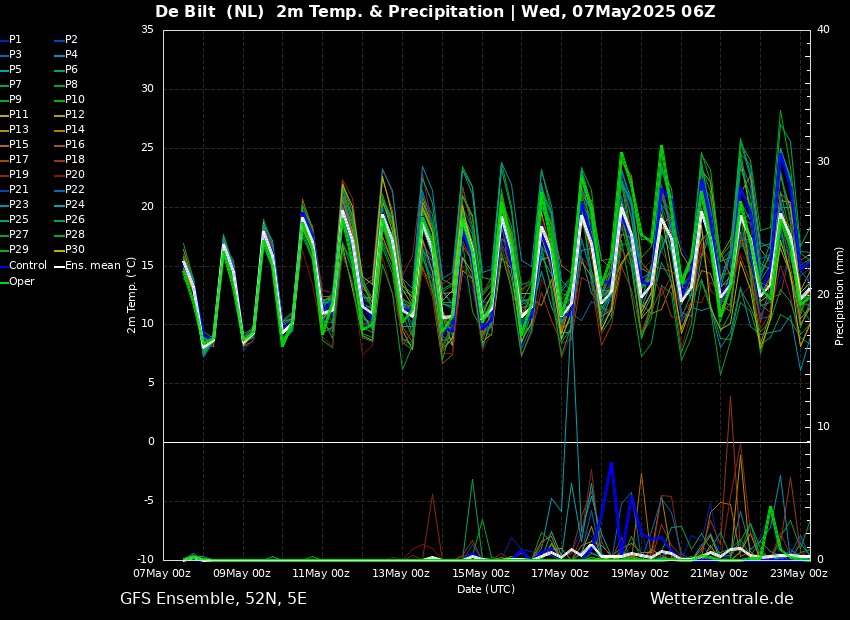Screen dimensions: 850x620
Task: Select the 07May 00z date tick label
Action: click(x=162, y=574)
